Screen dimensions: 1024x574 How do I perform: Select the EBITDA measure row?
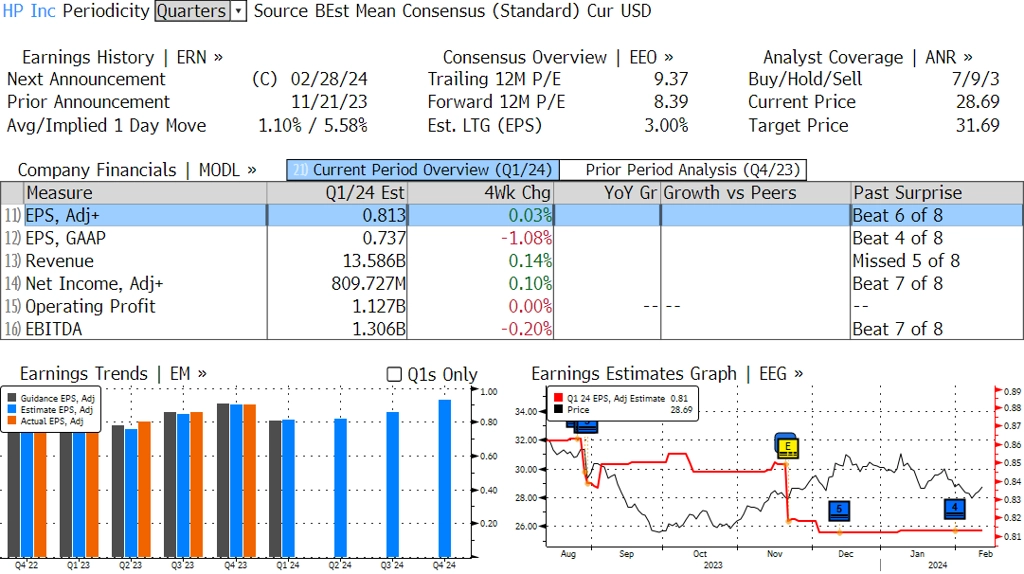coord(512,329)
